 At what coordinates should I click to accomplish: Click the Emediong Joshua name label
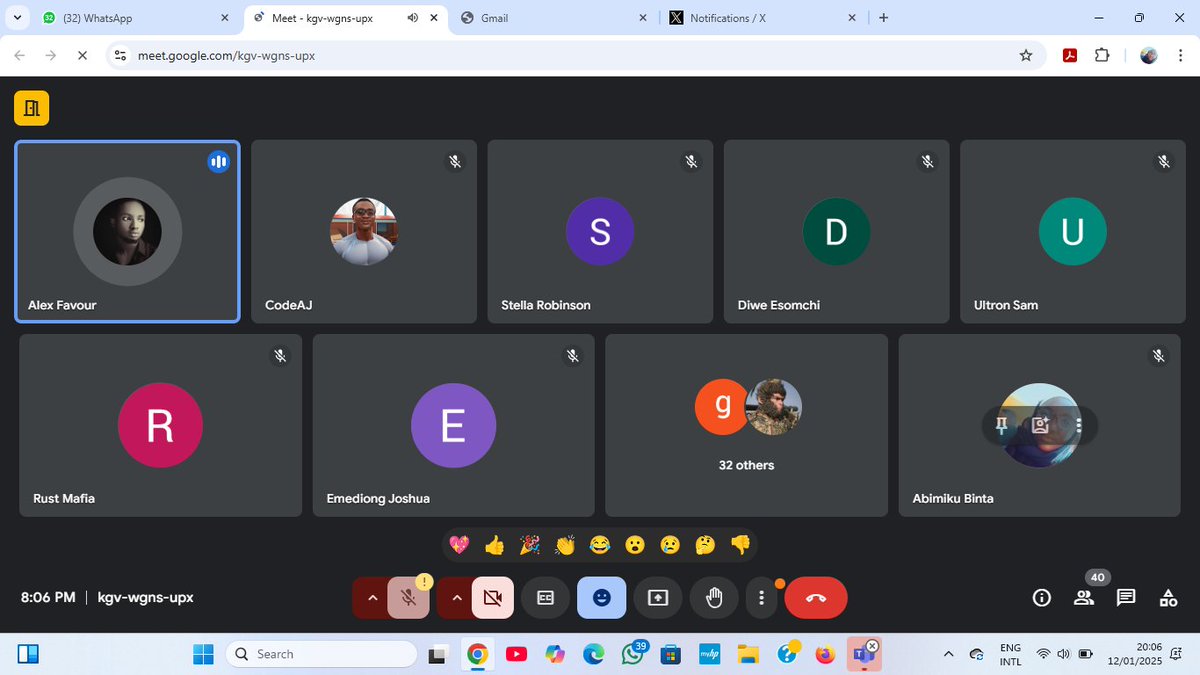click(x=378, y=498)
